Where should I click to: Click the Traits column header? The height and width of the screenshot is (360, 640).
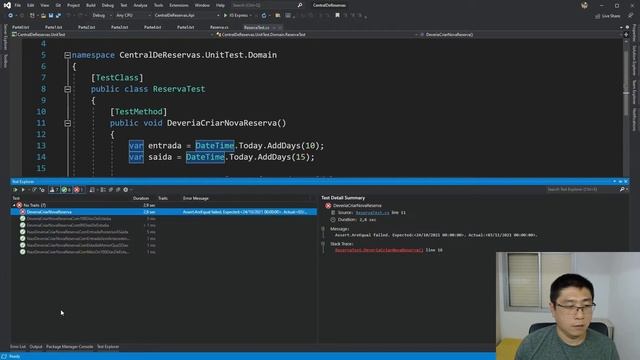point(163,198)
